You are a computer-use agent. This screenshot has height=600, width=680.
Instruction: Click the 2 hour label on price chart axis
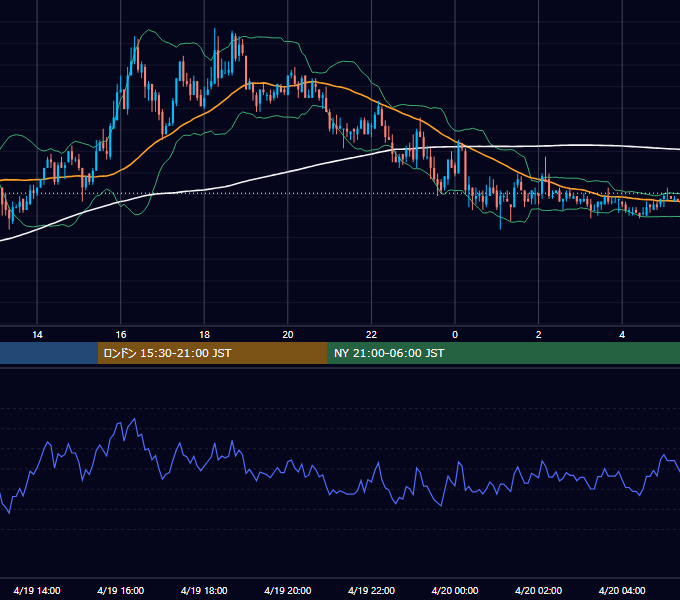point(539,335)
